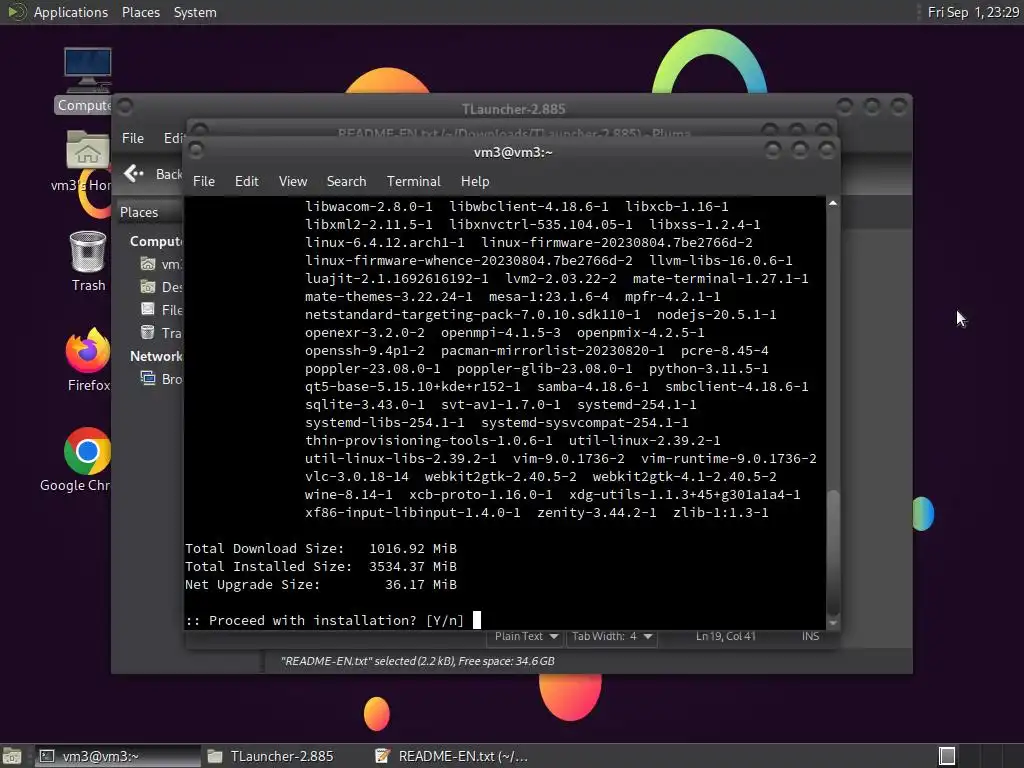Click the Ln 19, Col 41 status in Pluma
1024x768 pixels.
point(726,636)
